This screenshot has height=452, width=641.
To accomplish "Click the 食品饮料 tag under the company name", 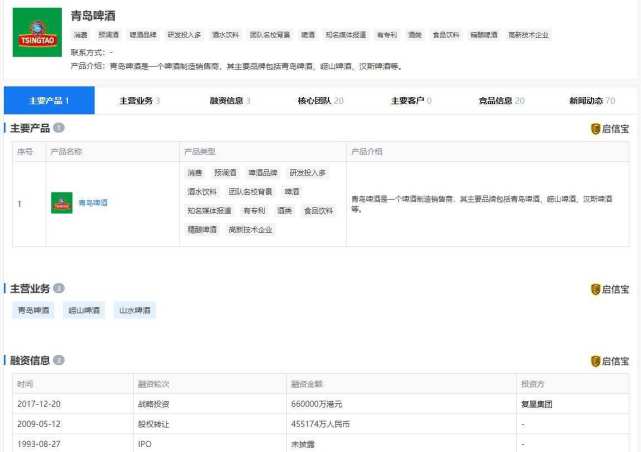I will tap(446, 35).
